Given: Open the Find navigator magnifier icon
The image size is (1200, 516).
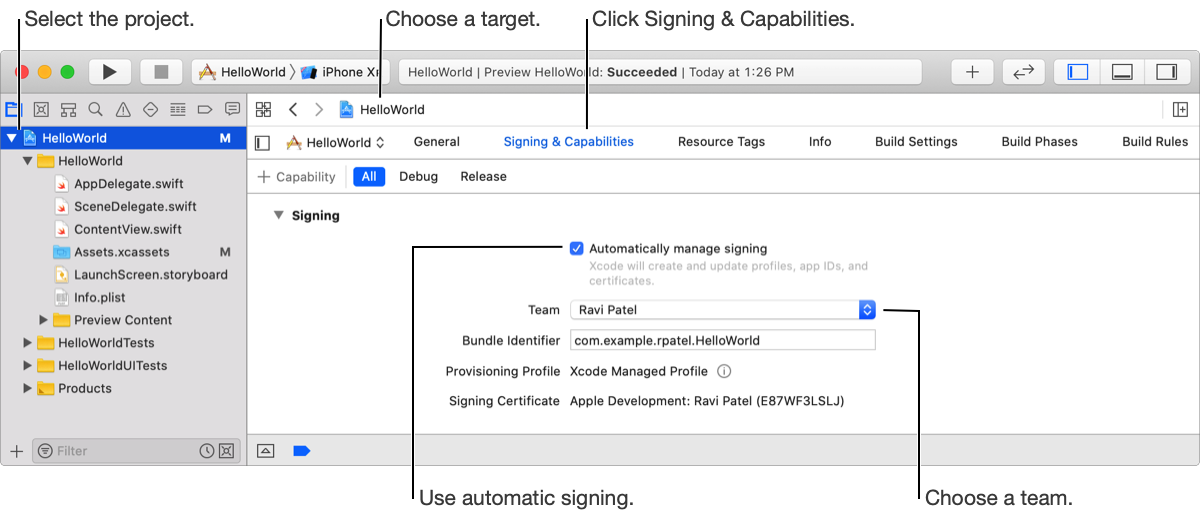Looking at the screenshot, I should pos(95,109).
